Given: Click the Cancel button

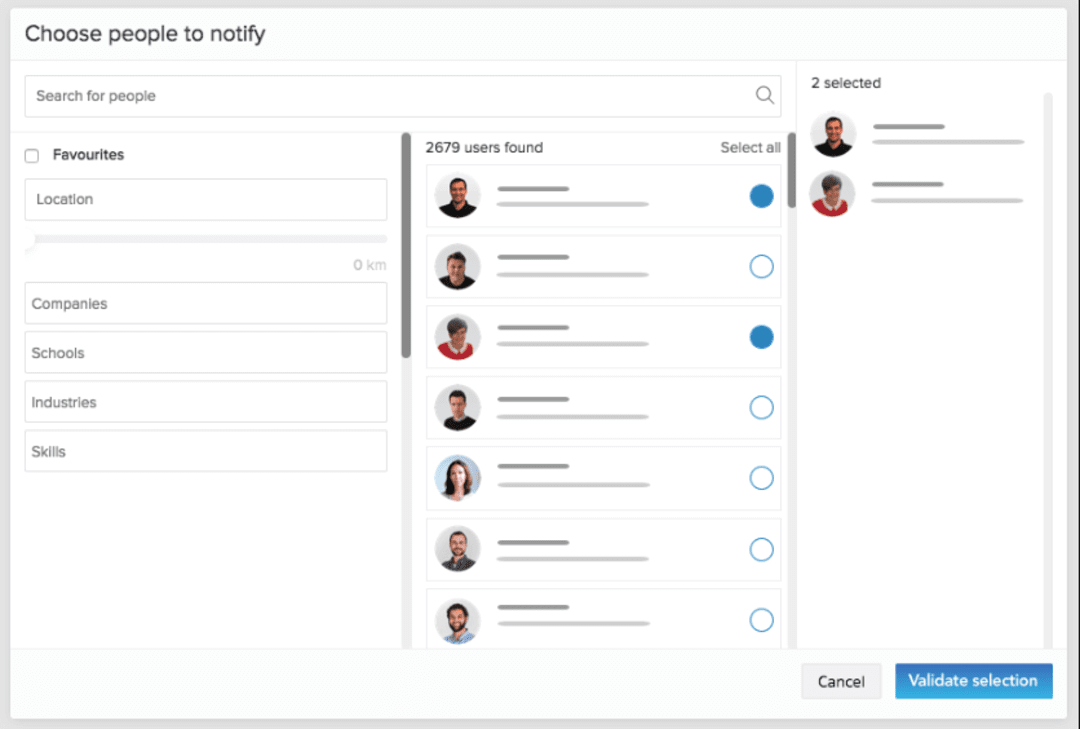Looking at the screenshot, I should (x=841, y=681).
